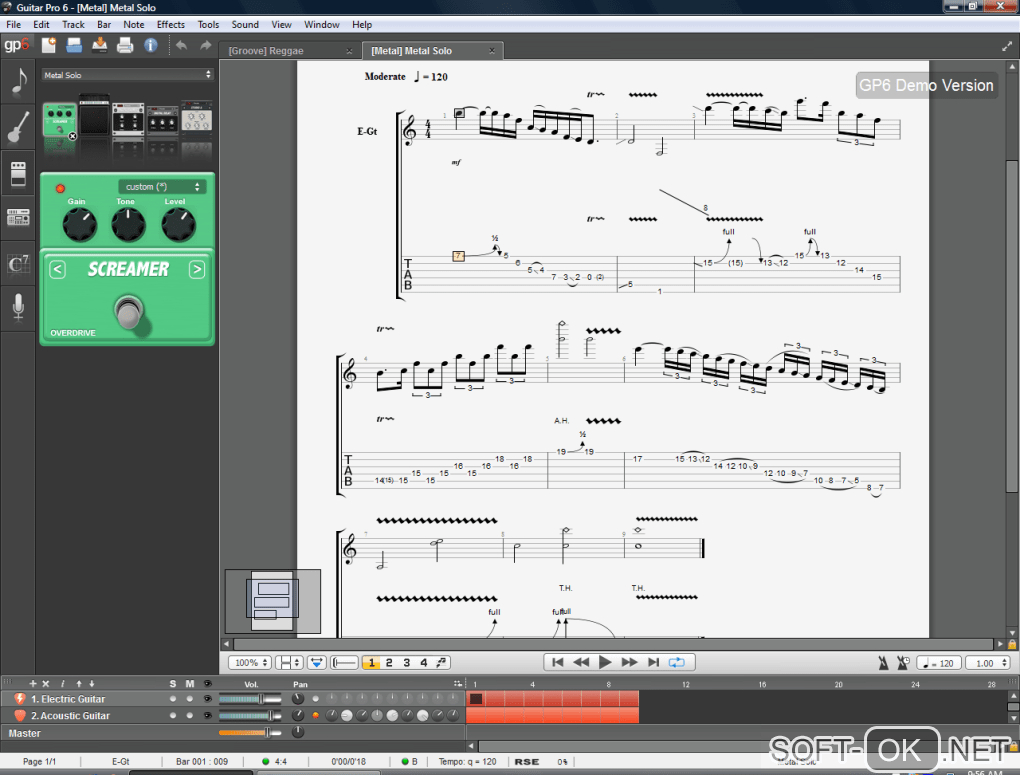The image size is (1020, 775).
Task: Undo the last action with the left arrow
Action: [181, 45]
